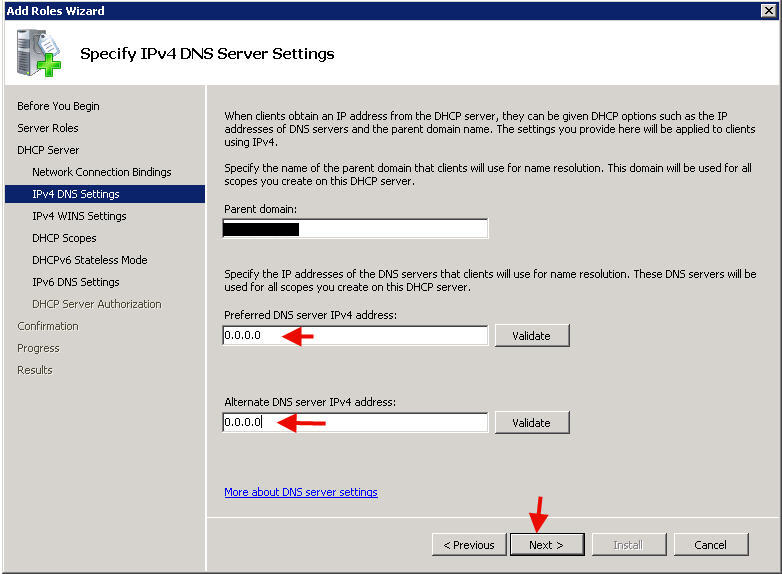Screen dimensions: 782x574
Task: Click the Previous button
Action: (x=469, y=545)
